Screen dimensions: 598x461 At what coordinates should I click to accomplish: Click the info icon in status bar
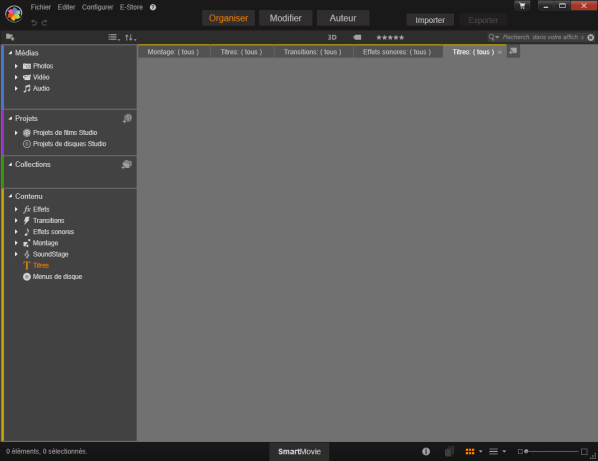pyautogui.click(x=426, y=451)
